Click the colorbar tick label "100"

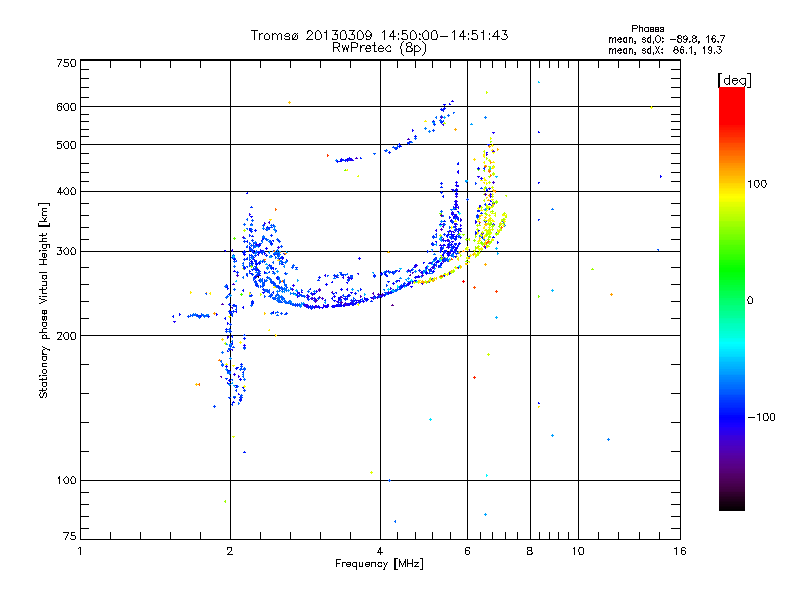[x=757, y=184]
